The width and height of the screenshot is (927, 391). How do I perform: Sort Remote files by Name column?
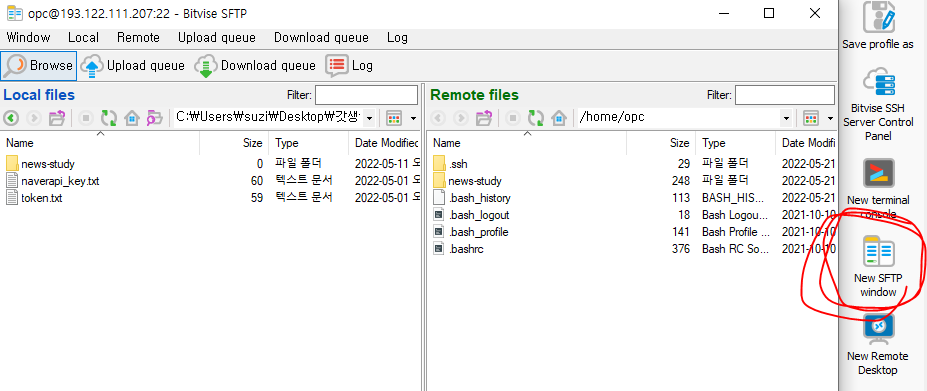tap(527, 143)
